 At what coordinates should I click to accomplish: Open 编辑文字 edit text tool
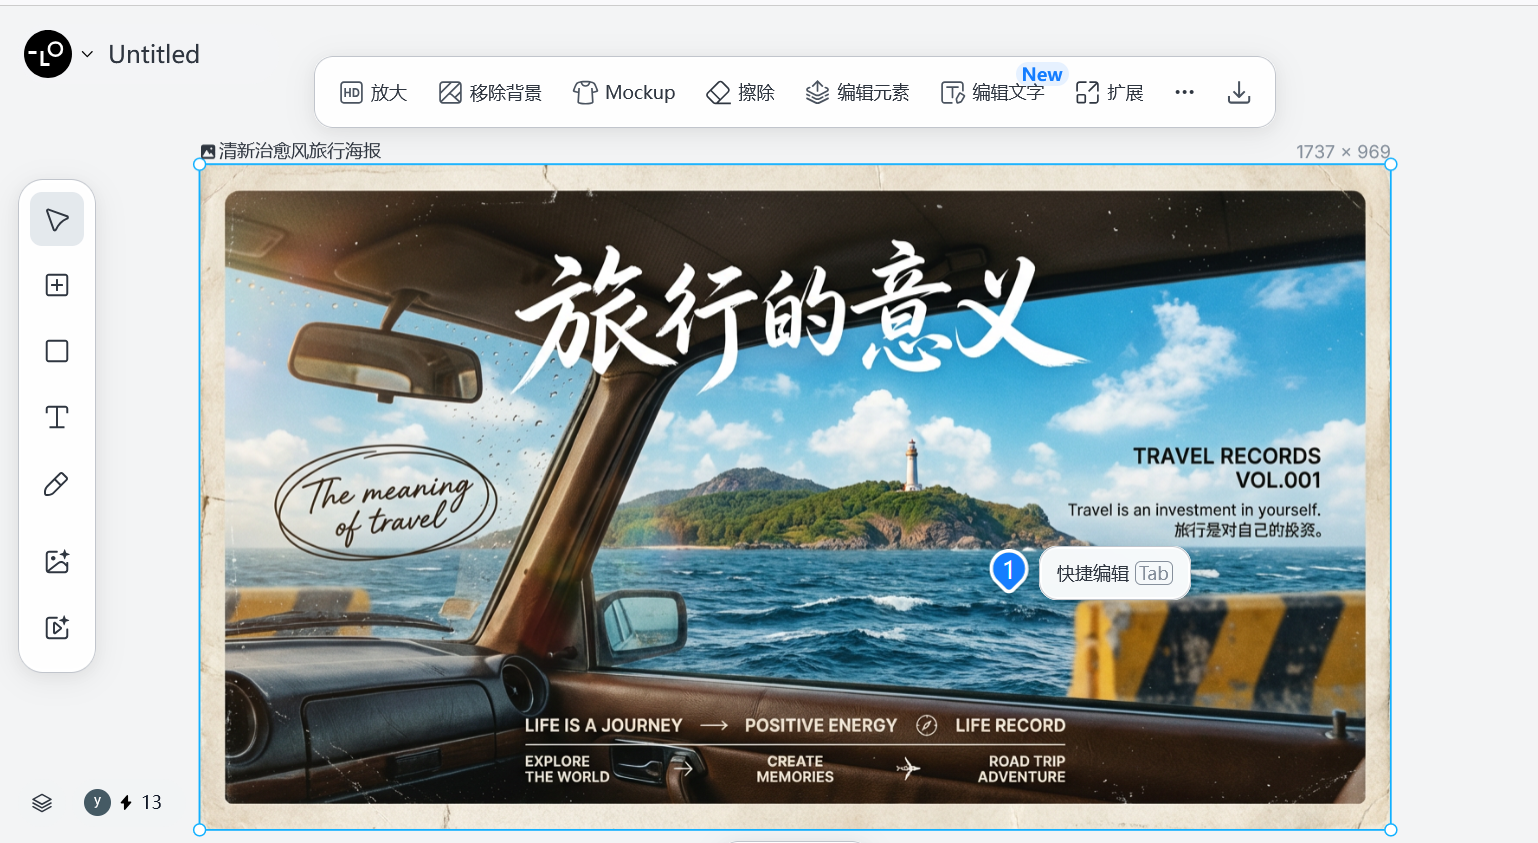[x=993, y=93]
